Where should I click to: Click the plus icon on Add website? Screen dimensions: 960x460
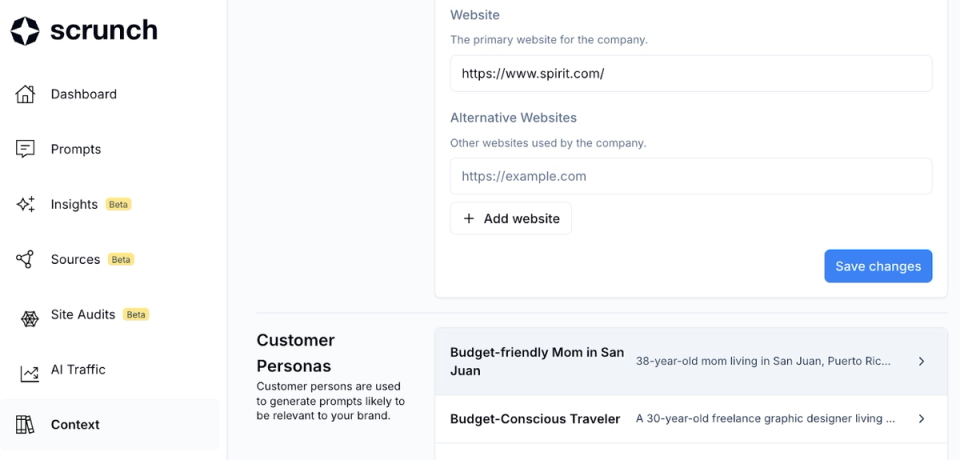(x=469, y=219)
